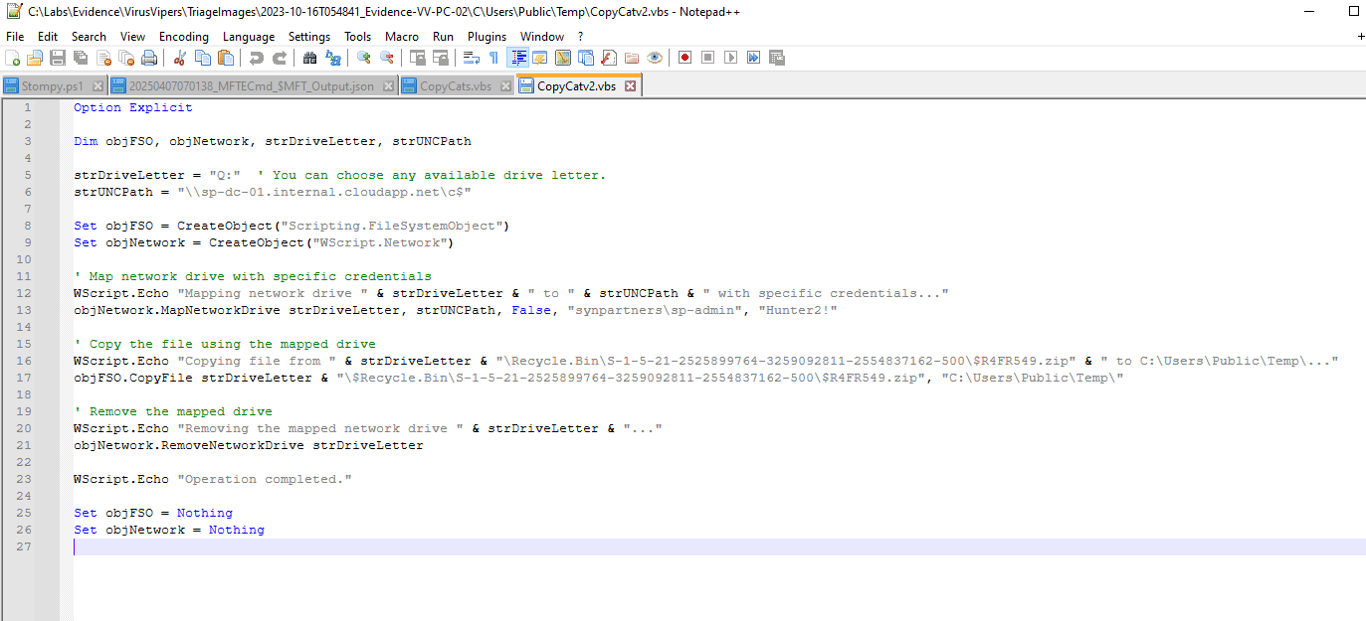Image resolution: width=1366 pixels, height=621 pixels.
Task: Open the Define your language icon
Action: (x=540, y=58)
